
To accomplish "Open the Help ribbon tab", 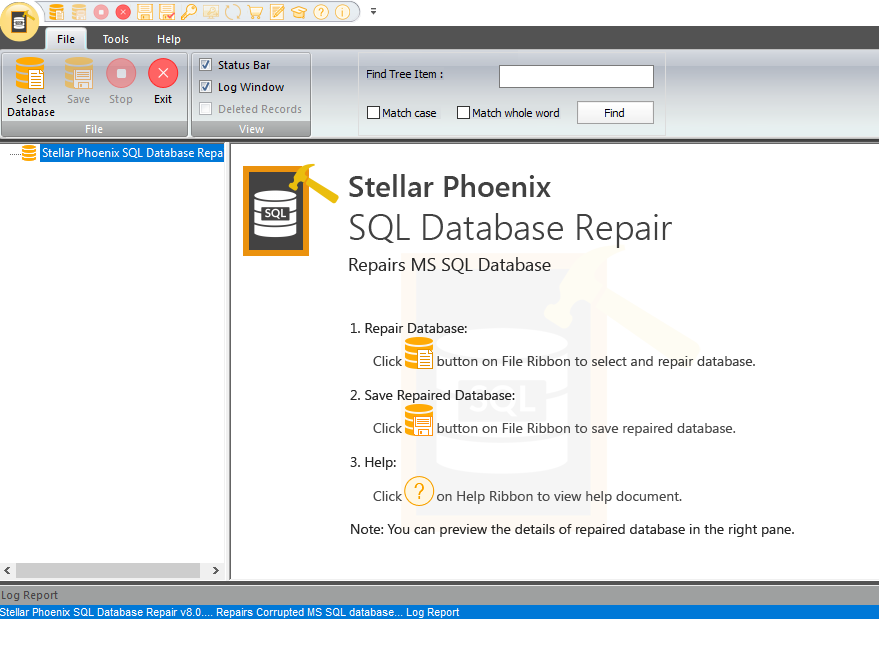I will coord(169,39).
